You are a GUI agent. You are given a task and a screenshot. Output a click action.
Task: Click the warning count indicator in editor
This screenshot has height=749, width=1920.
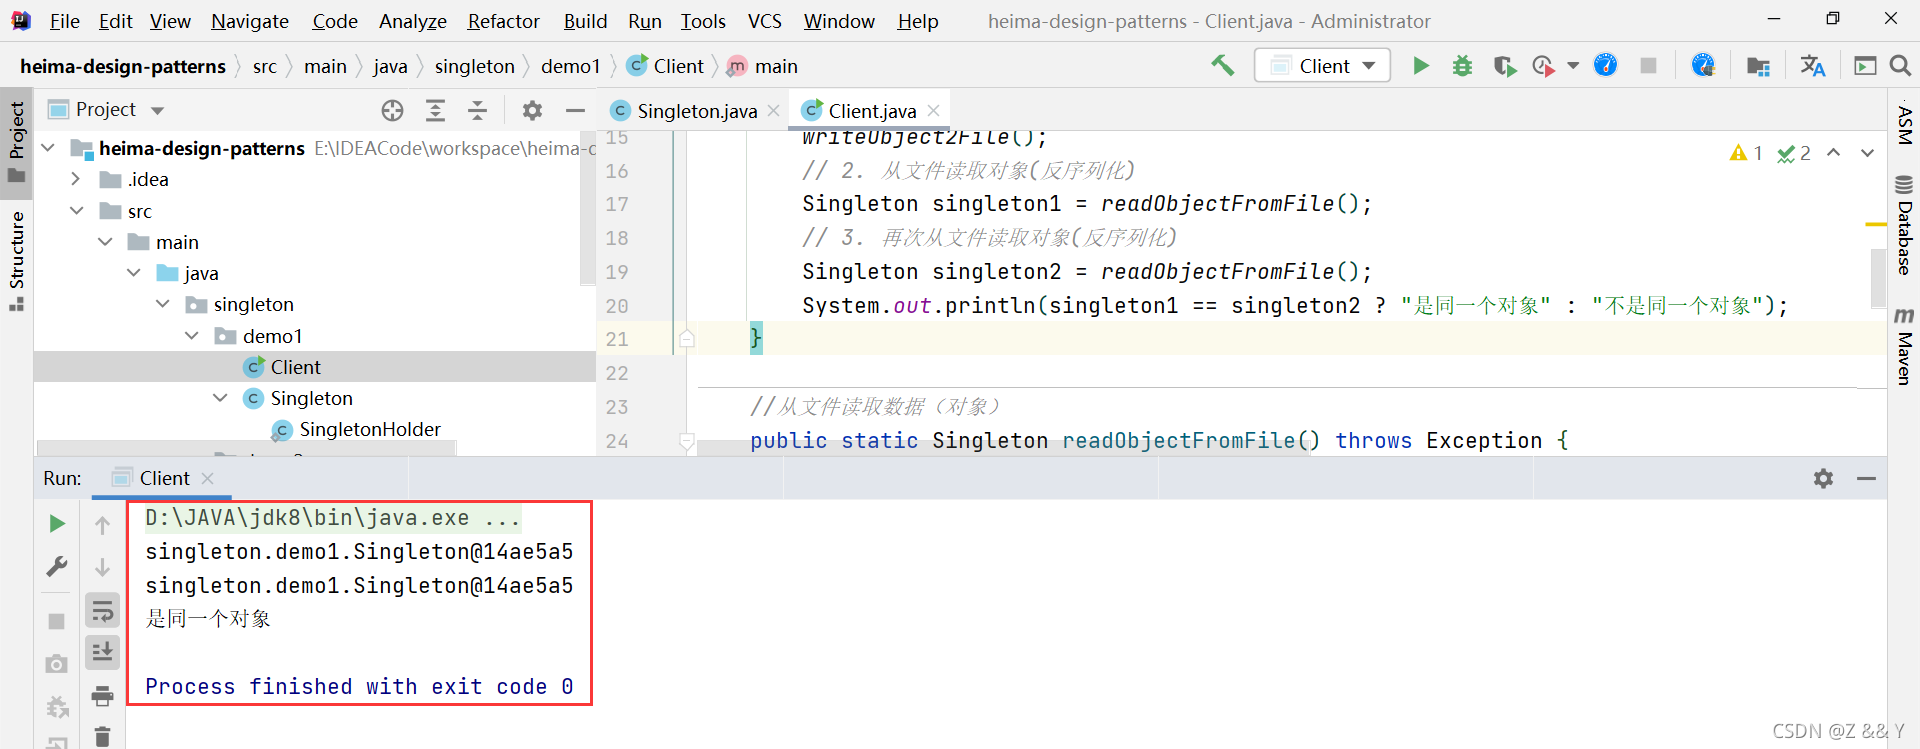click(1746, 153)
